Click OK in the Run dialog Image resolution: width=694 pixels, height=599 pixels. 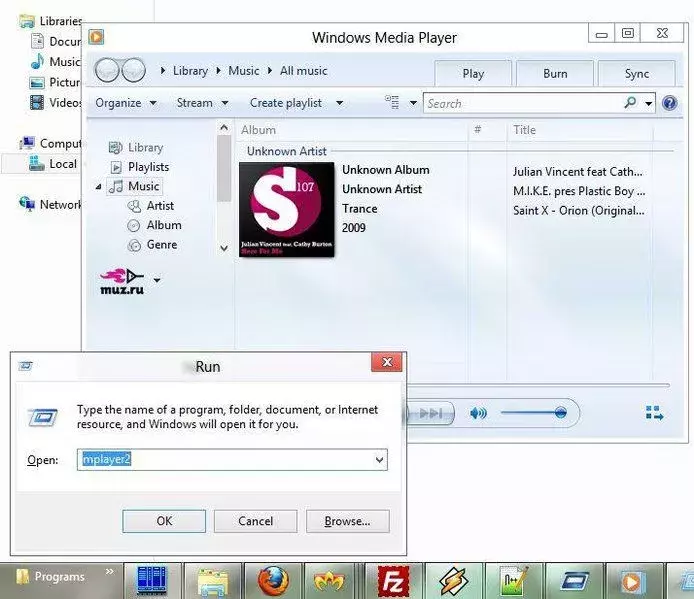(x=164, y=521)
